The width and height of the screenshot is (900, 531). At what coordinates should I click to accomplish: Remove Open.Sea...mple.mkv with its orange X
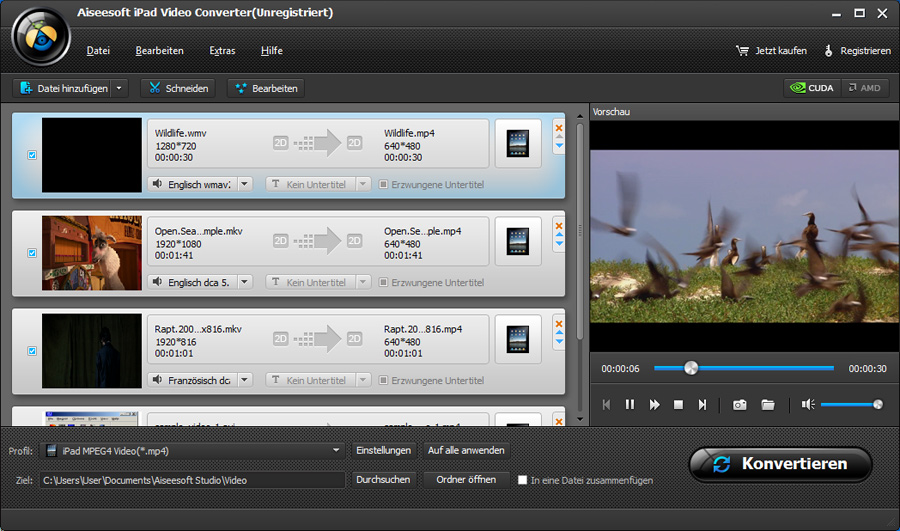click(558, 226)
